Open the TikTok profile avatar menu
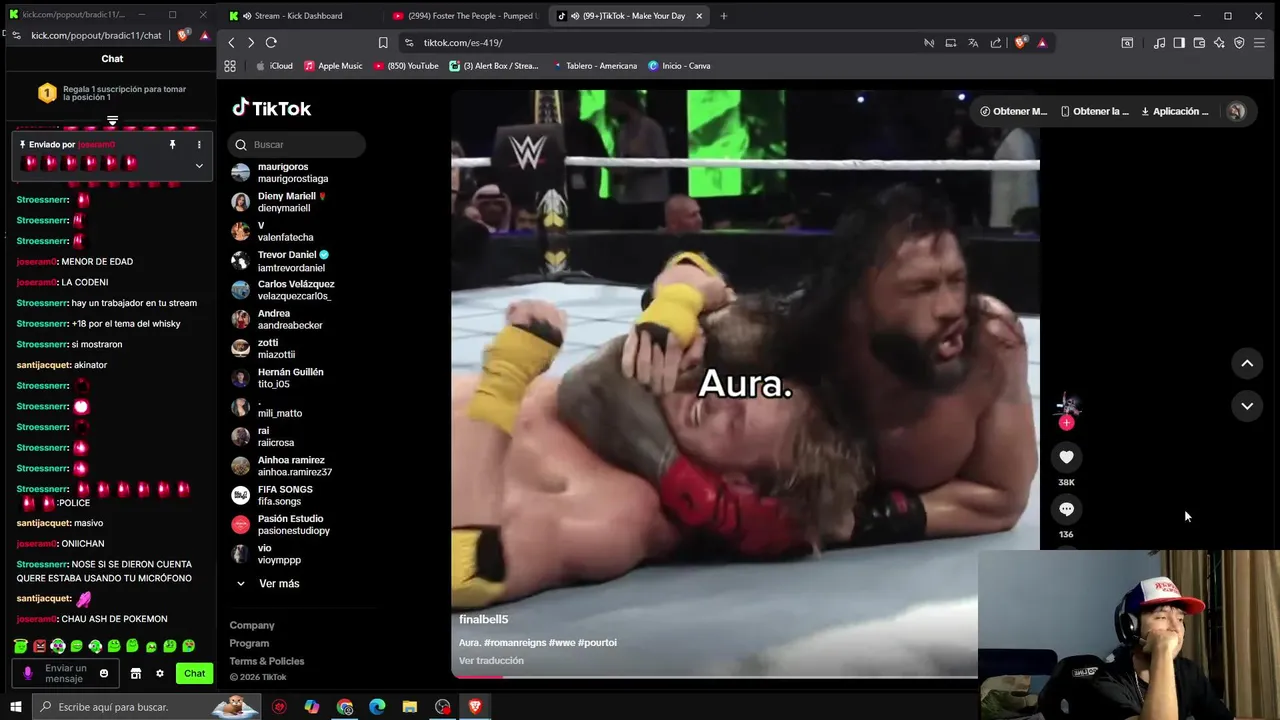The image size is (1280, 720). 1237,111
